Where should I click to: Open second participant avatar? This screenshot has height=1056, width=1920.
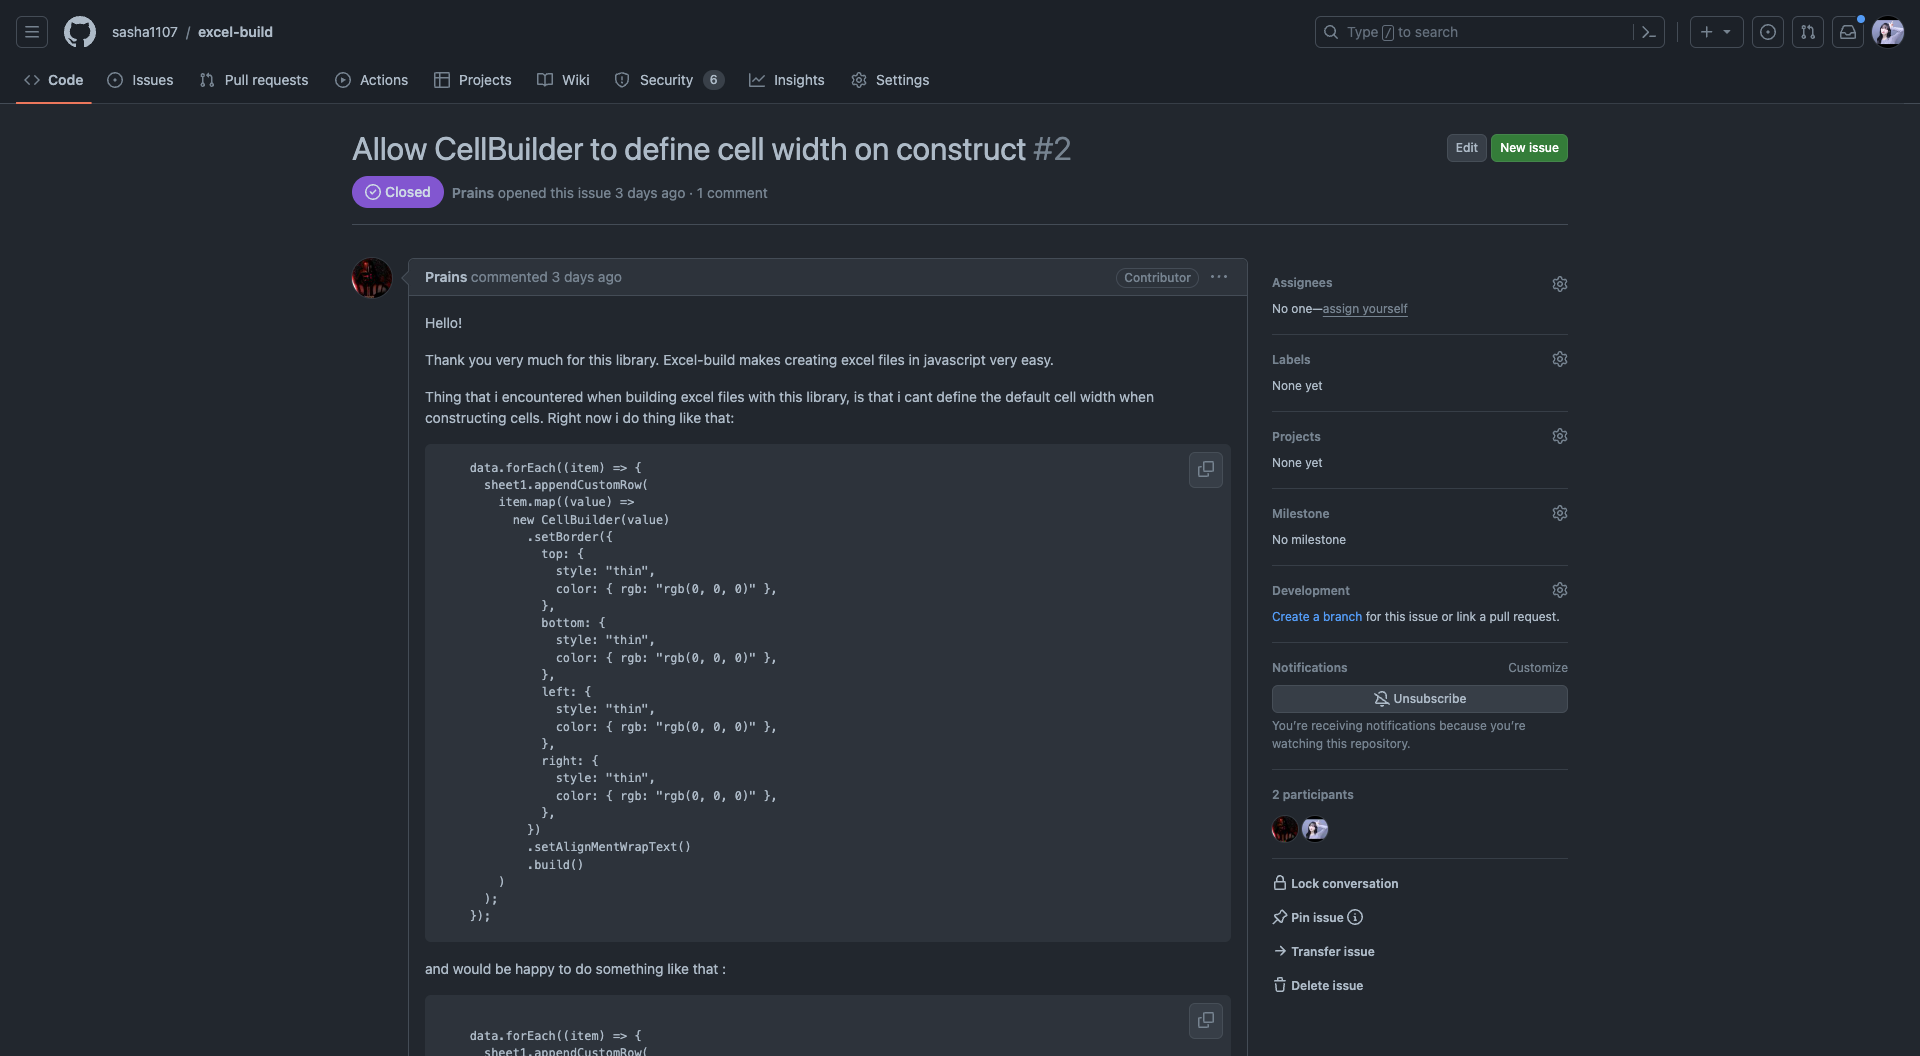pyautogui.click(x=1315, y=829)
